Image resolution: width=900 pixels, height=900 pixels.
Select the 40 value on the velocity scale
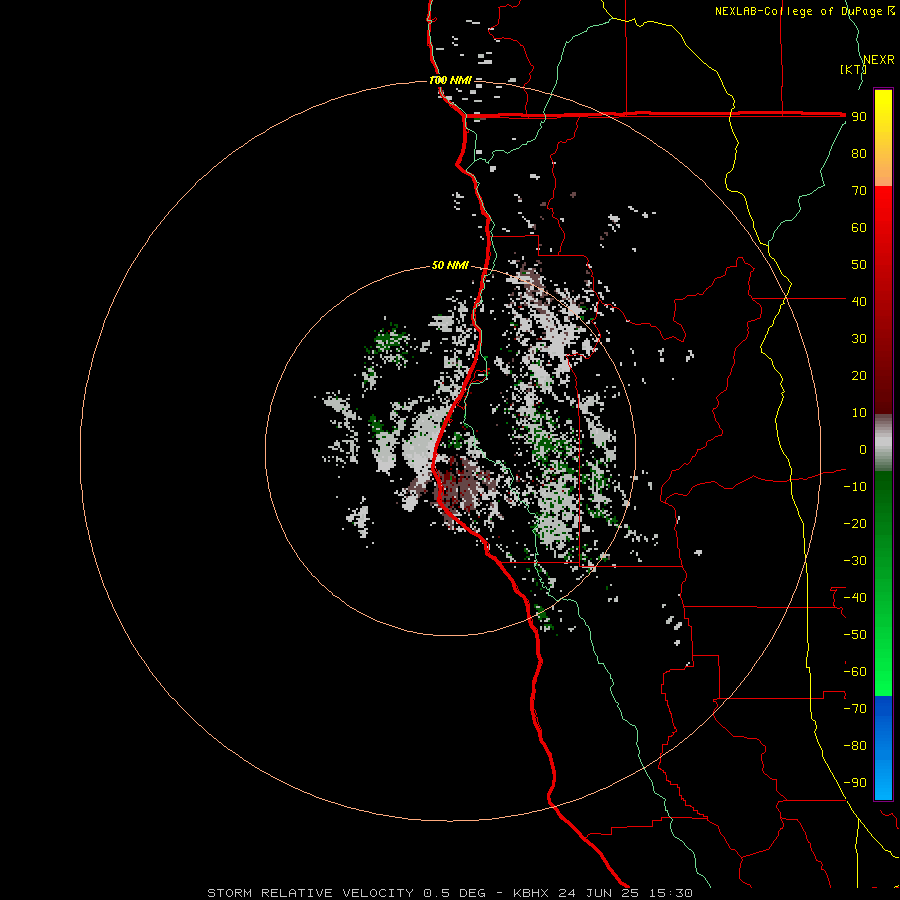click(x=859, y=301)
